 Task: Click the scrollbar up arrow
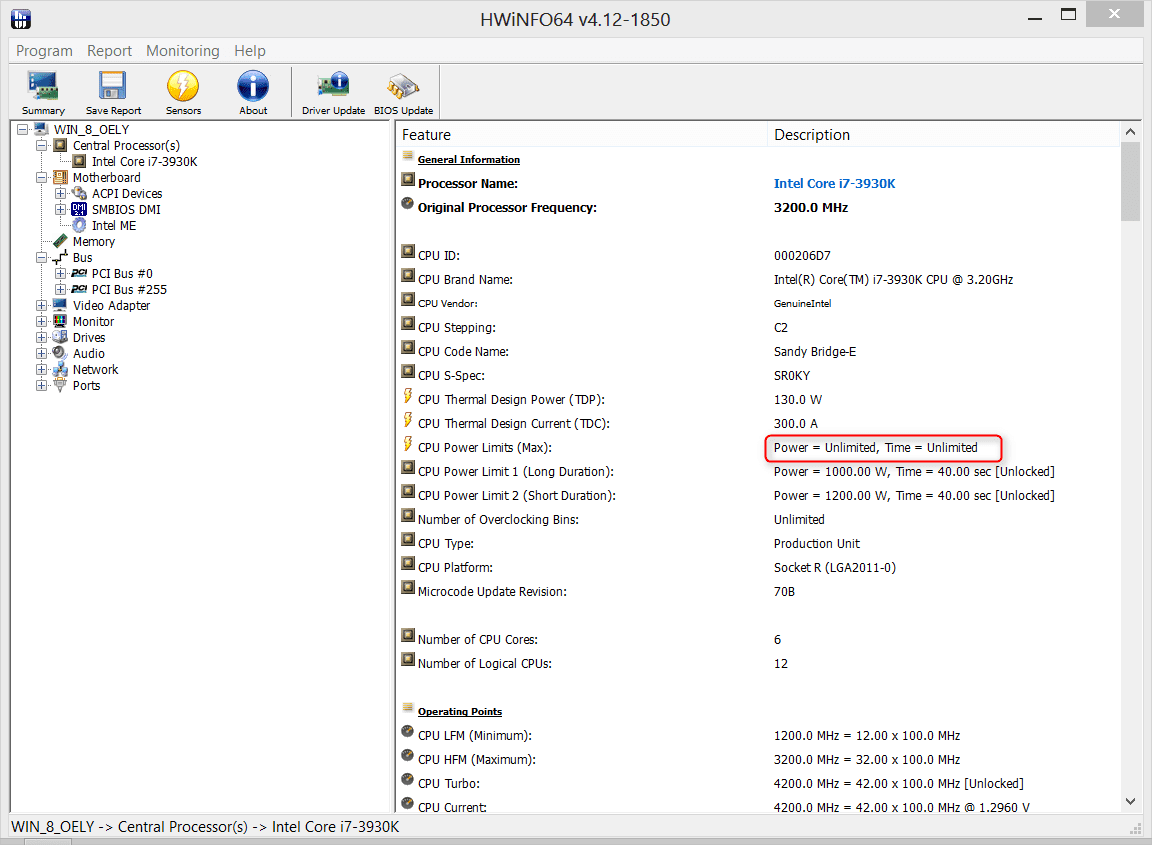click(x=1130, y=132)
